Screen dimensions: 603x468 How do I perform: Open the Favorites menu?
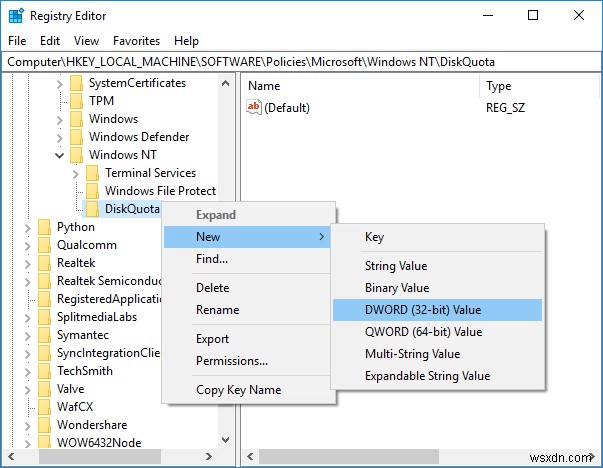coord(136,41)
